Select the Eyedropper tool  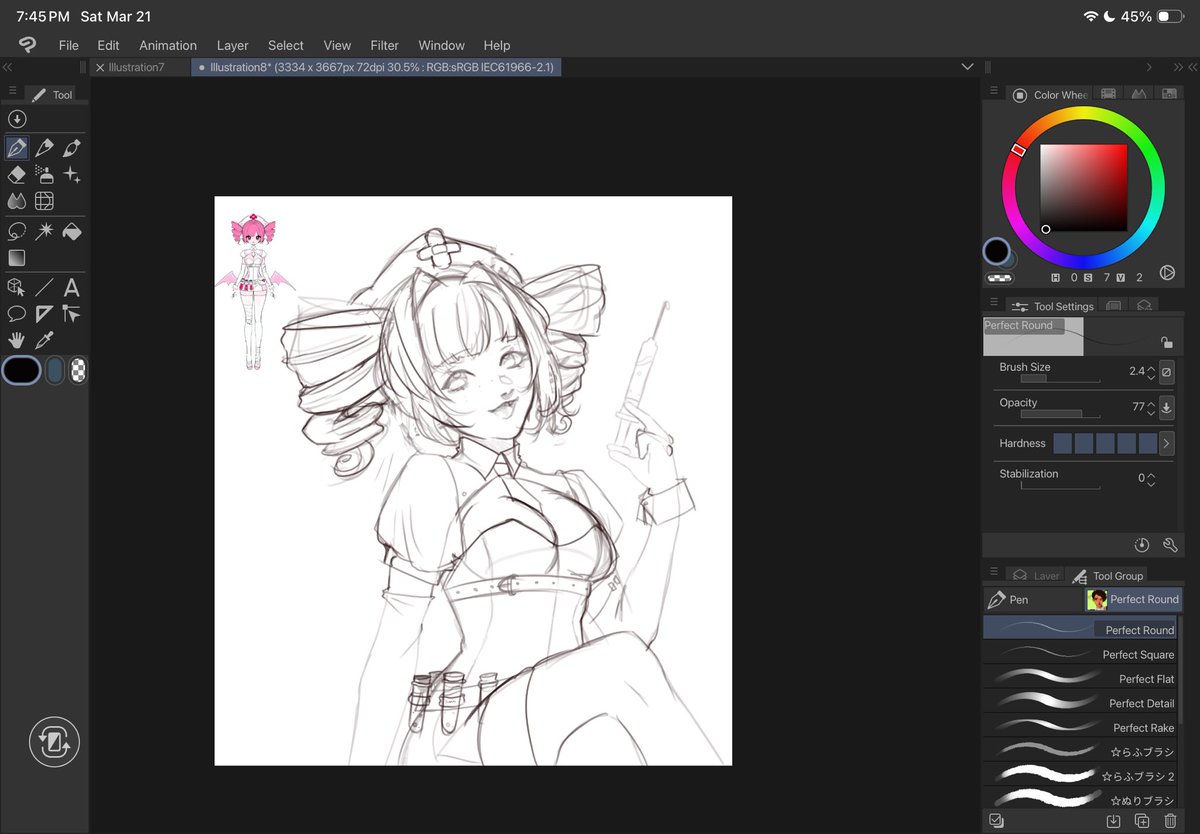(44, 341)
